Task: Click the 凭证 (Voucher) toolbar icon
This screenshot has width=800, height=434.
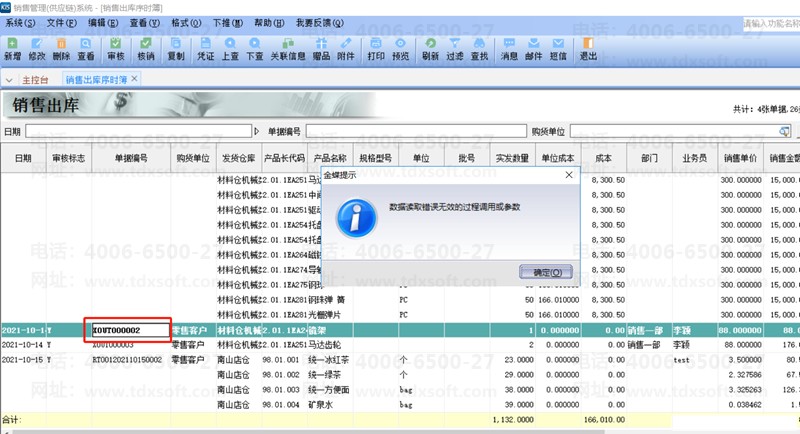Action: (x=204, y=49)
